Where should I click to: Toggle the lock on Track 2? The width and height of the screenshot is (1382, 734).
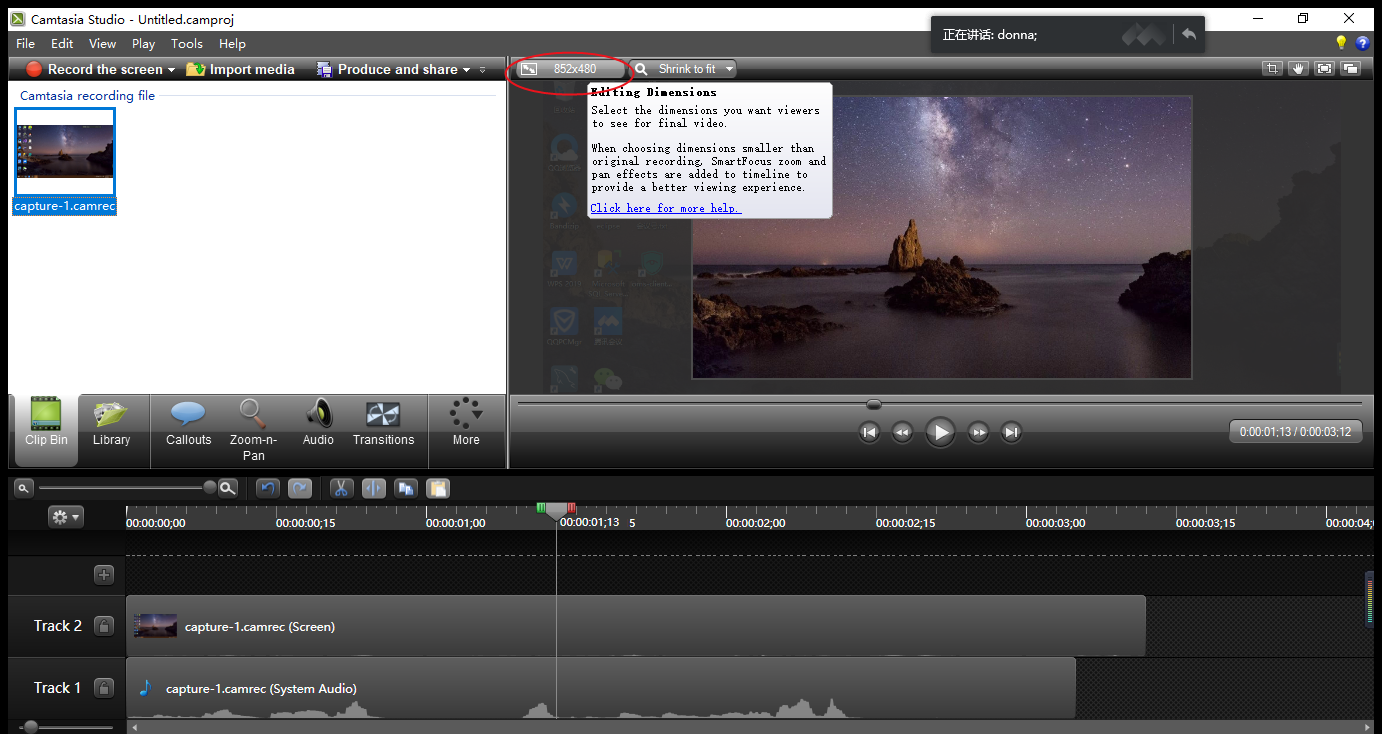pyautogui.click(x=103, y=626)
